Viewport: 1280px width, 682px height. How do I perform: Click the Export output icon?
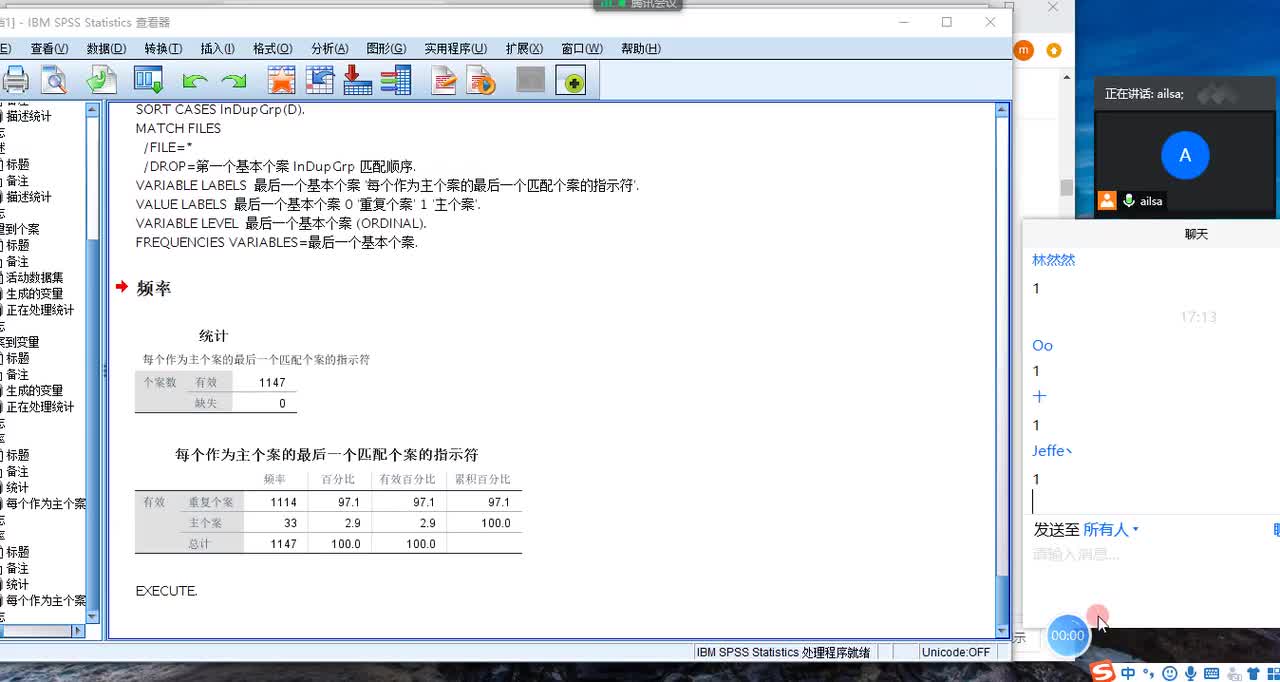tap(101, 80)
